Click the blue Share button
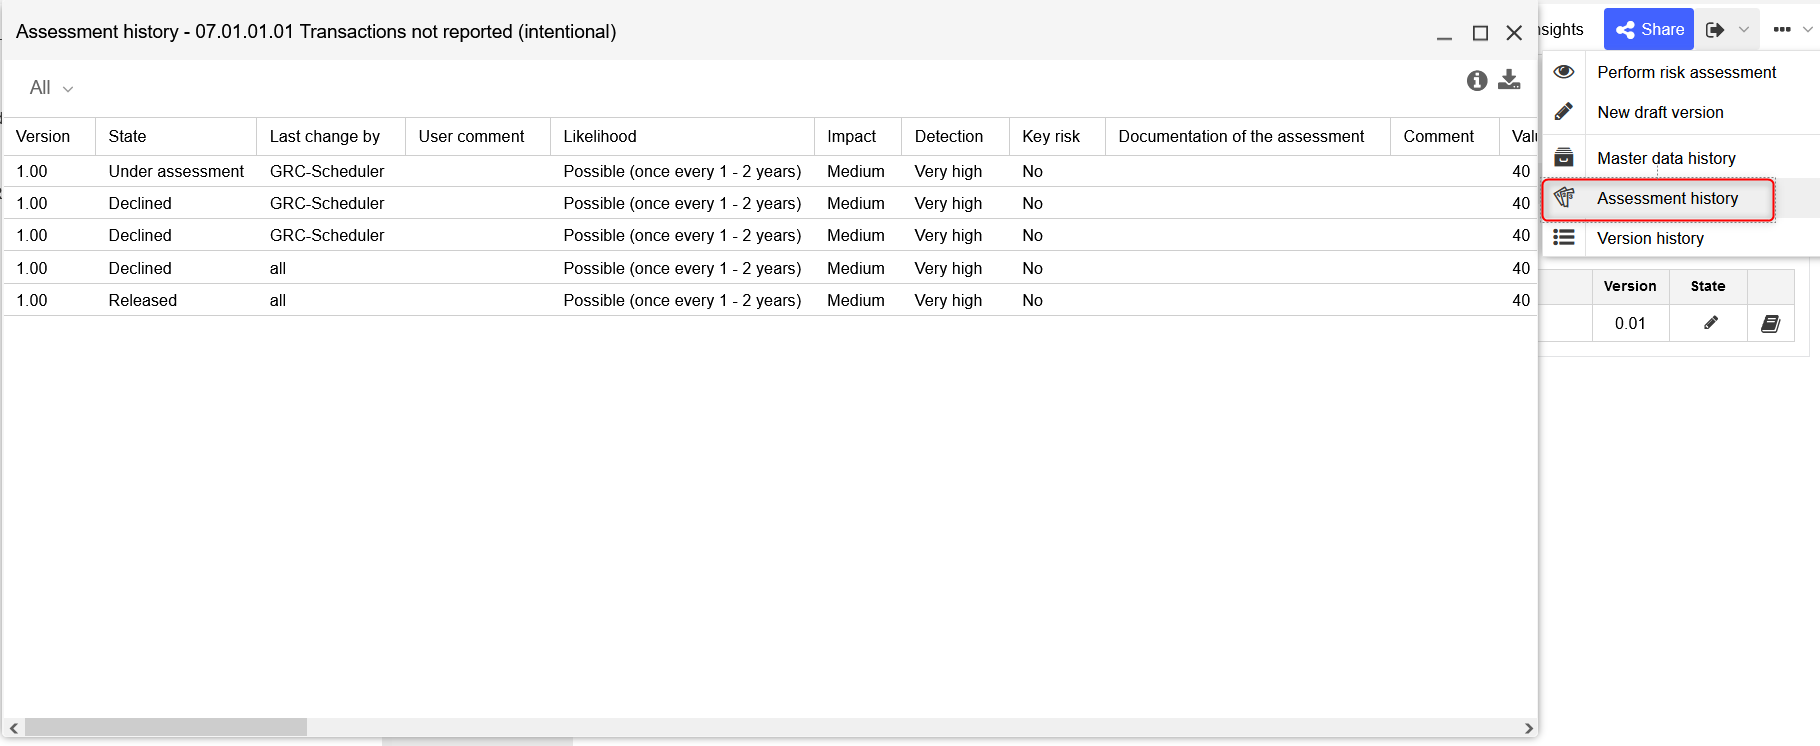Viewport: 1820px width, 746px height. pos(1649,29)
